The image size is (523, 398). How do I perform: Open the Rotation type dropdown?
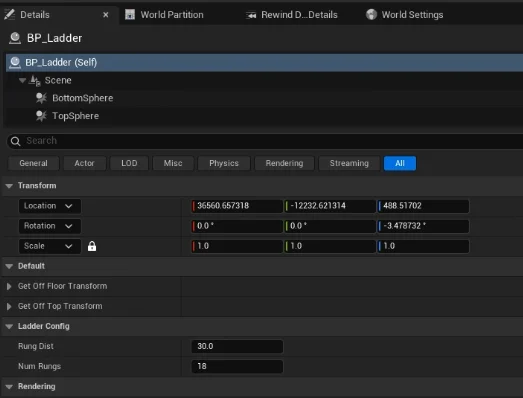click(49, 226)
